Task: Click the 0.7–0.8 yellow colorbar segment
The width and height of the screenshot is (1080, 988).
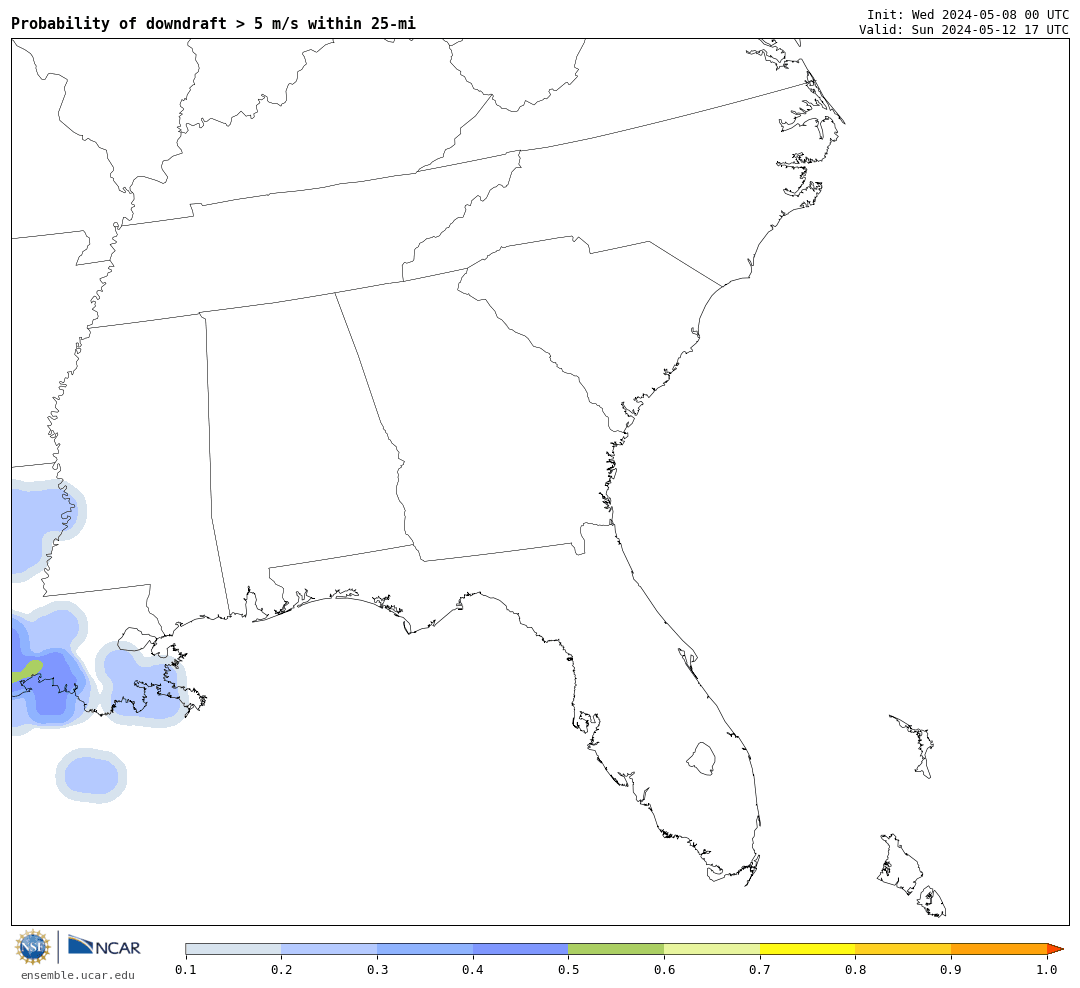Action: (x=808, y=949)
